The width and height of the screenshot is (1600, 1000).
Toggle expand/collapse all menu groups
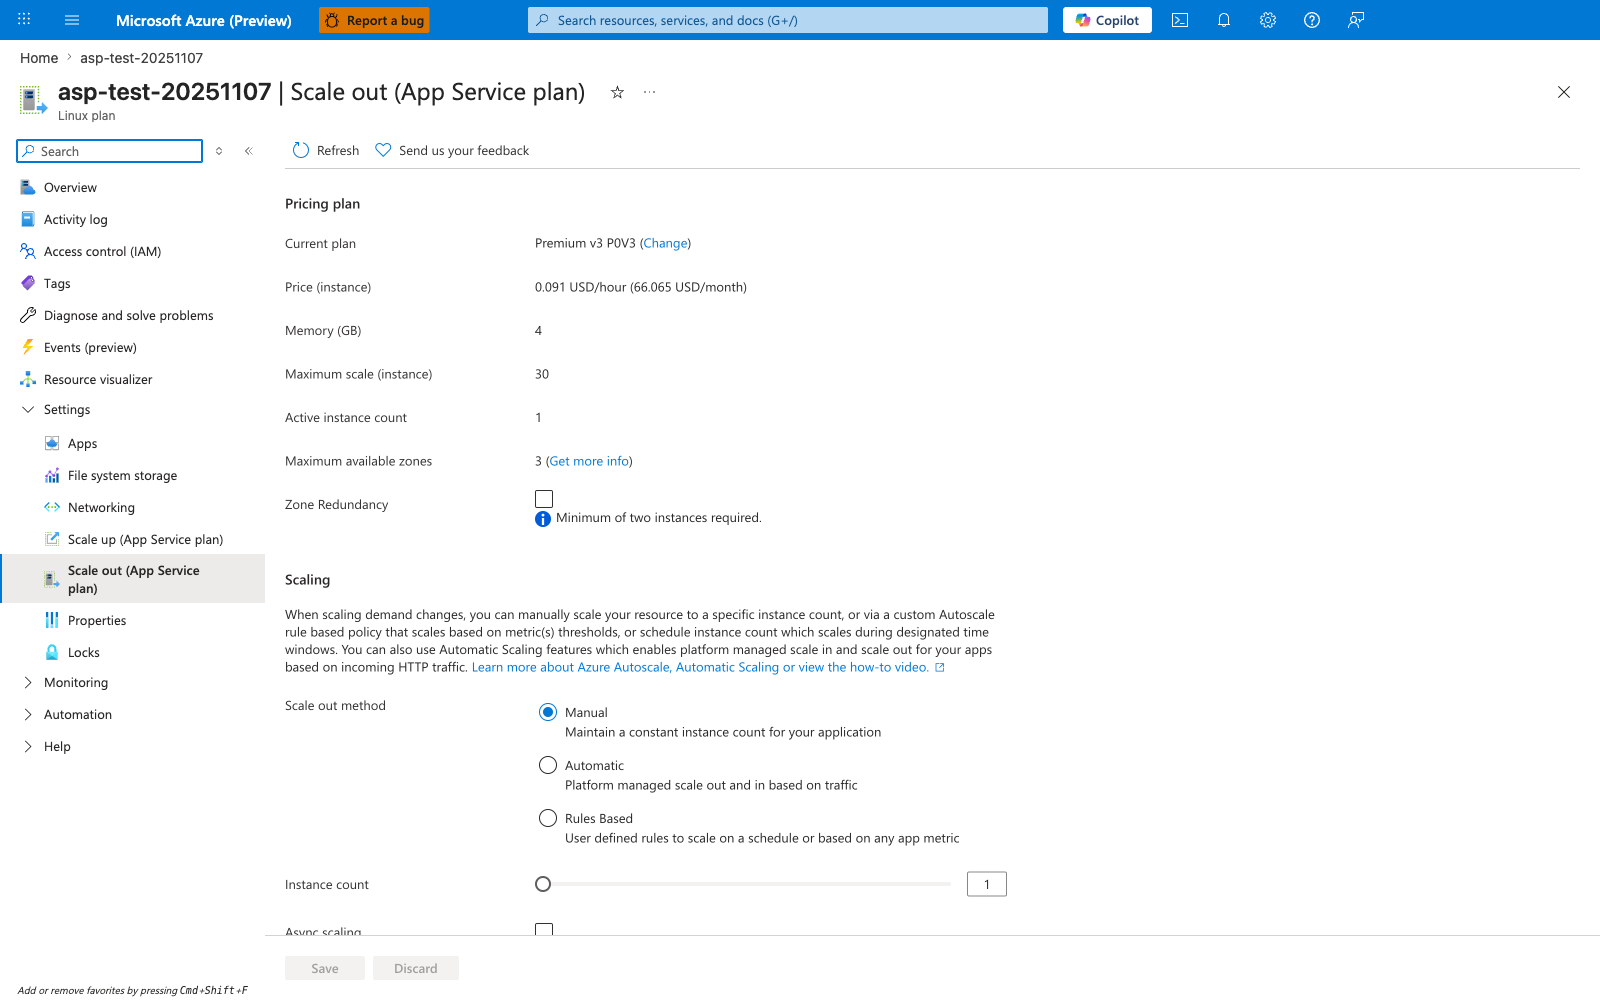pos(219,151)
